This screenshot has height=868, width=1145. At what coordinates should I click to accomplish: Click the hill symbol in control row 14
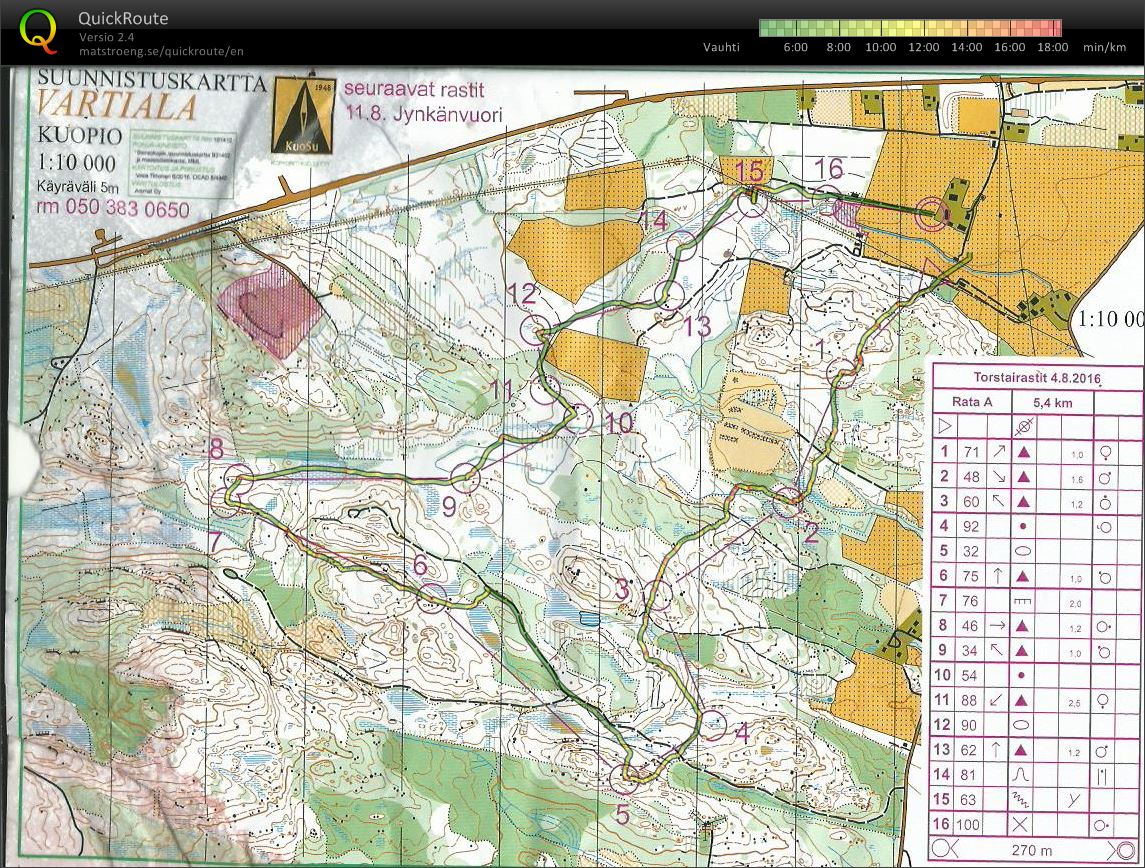coord(1022,774)
